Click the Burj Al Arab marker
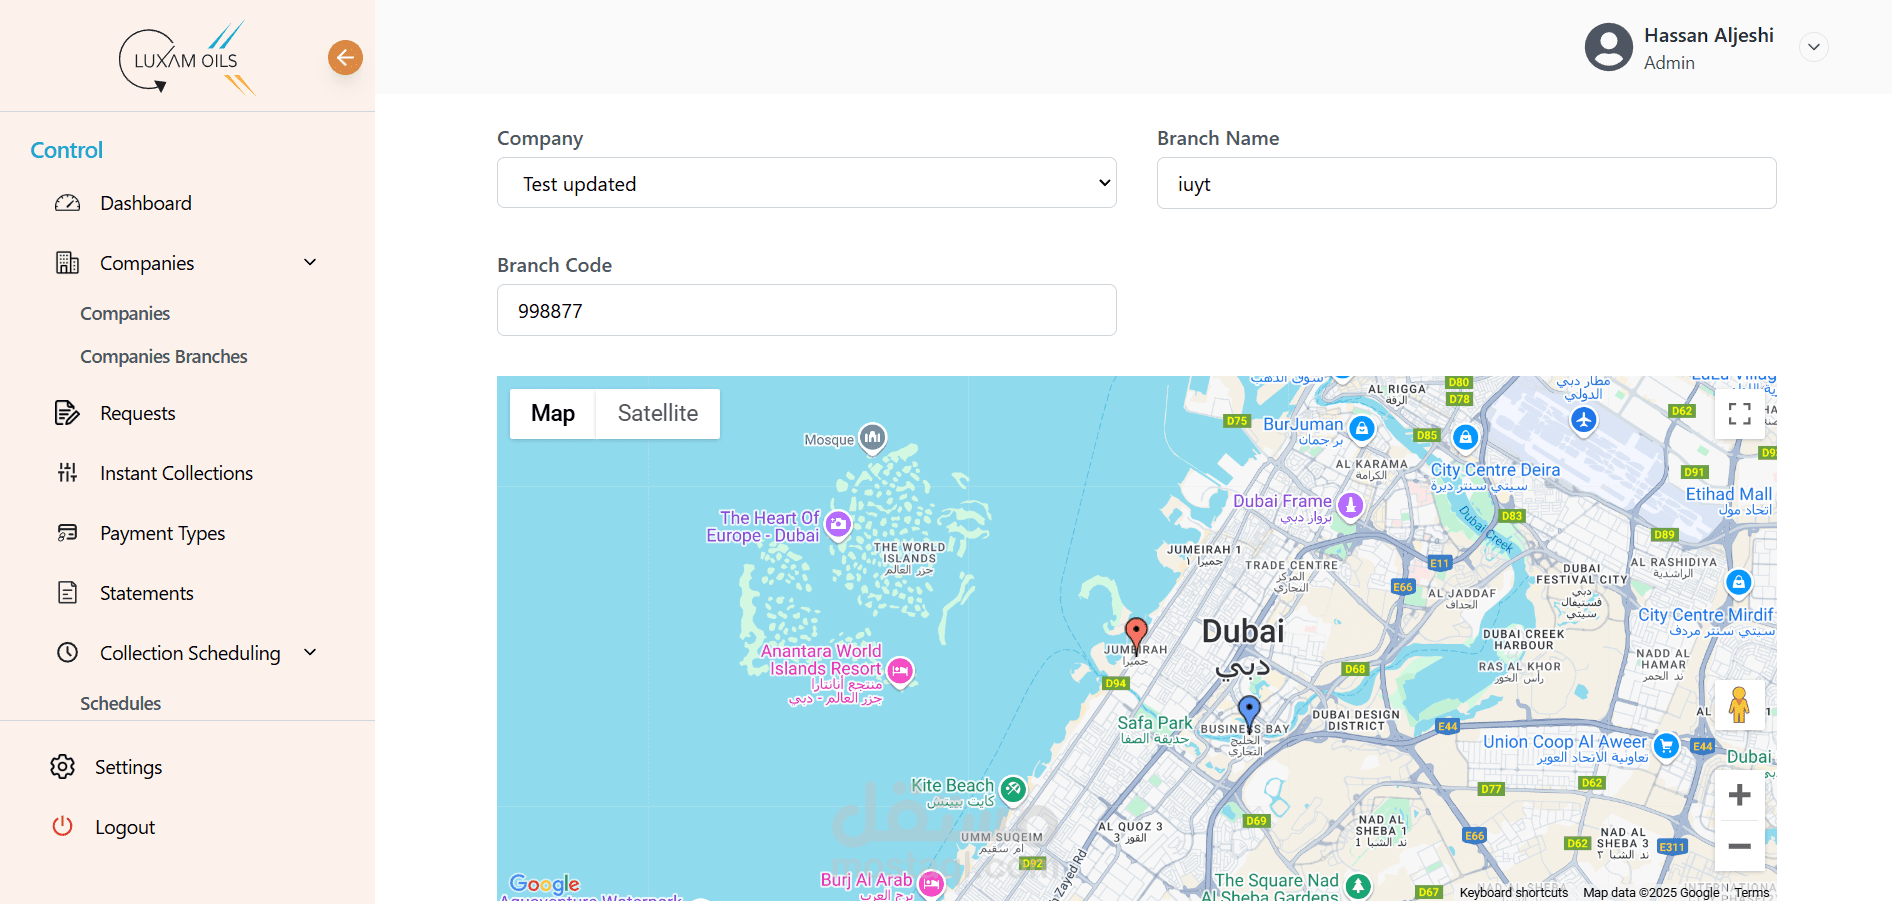This screenshot has height=904, width=1892. point(932,884)
